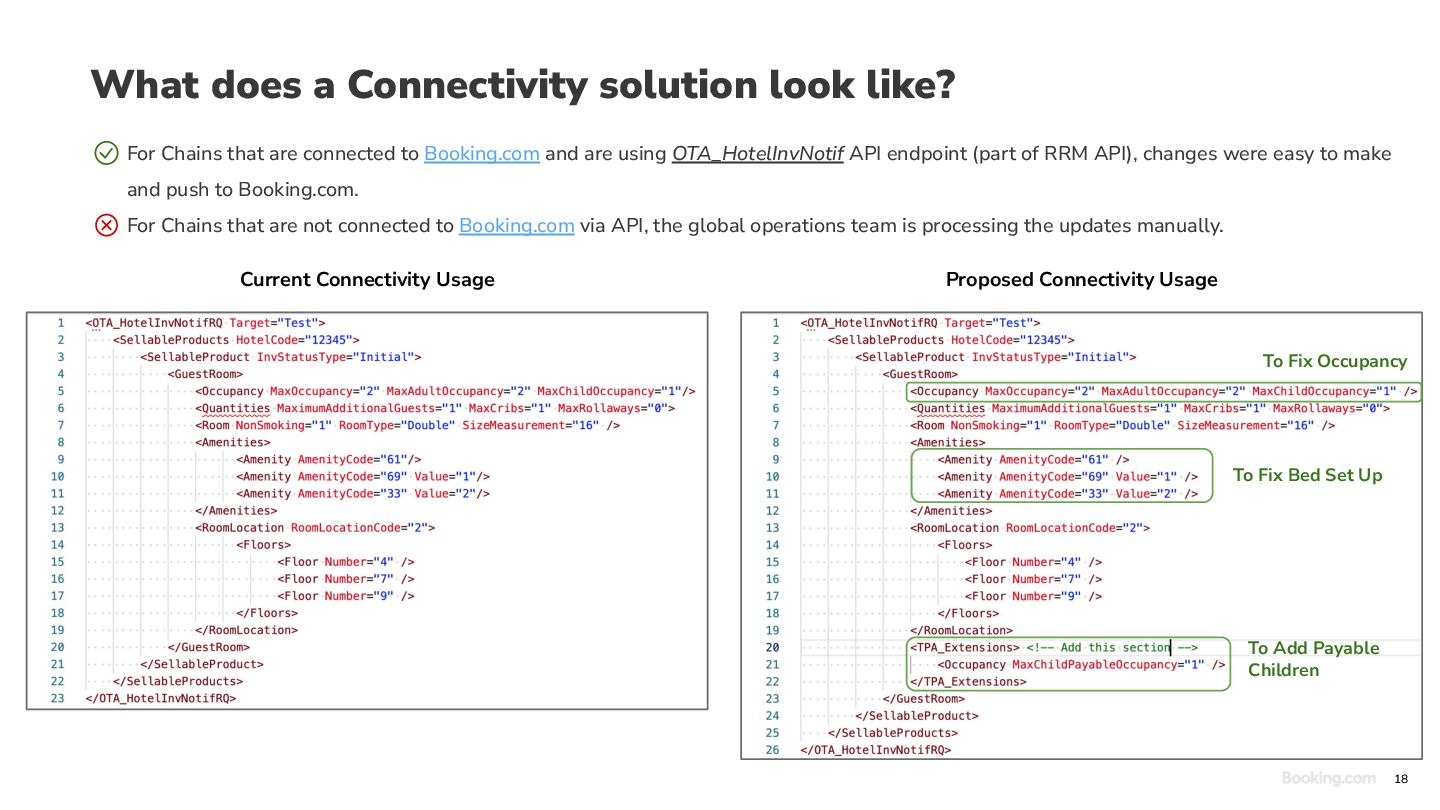Screen dimensions: 1440x810
Task: Click the closing /GuestRoom tag on line 23 of the Proposed panel
Action: coord(924,698)
